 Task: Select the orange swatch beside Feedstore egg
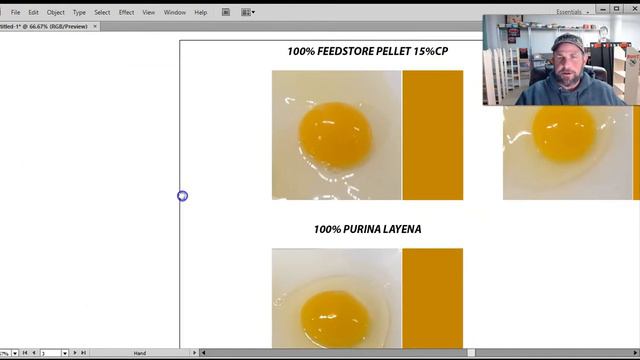[x=433, y=135]
